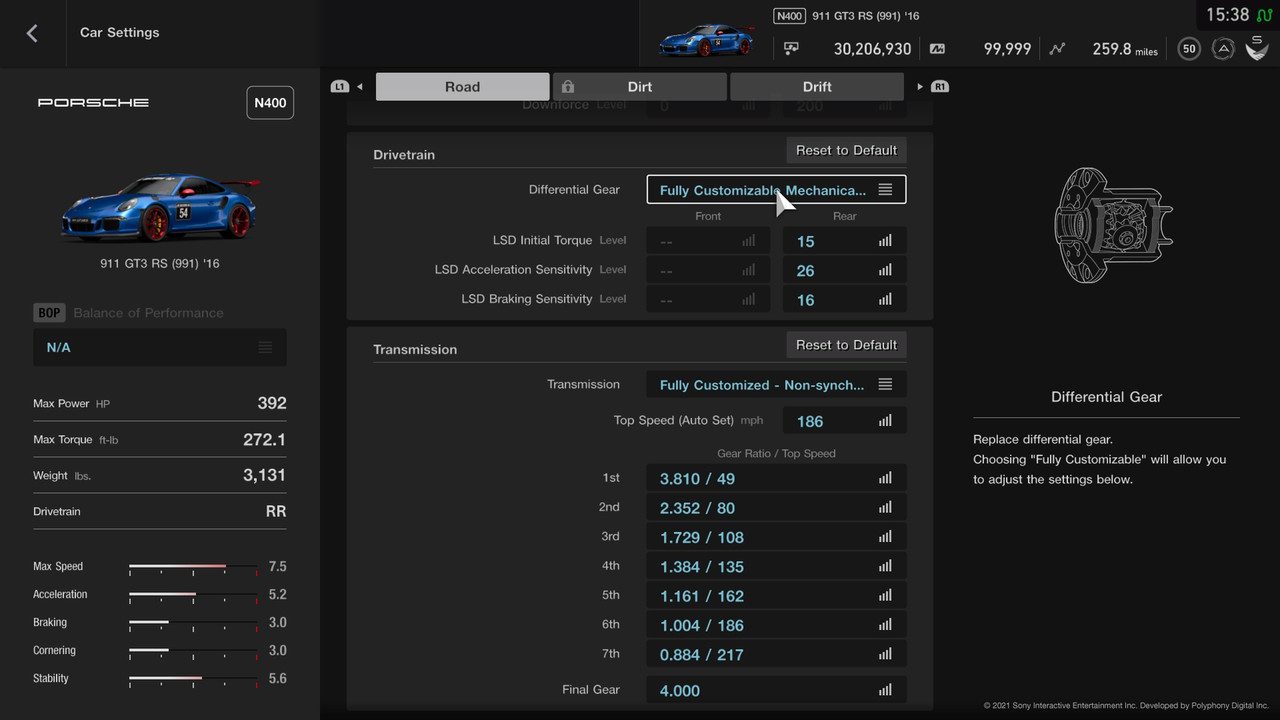Image resolution: width=1280 pixels, height=720 pixels.
Task: Click the level bars icon for rear LSD Initial Torque
Action: [885, 241]
